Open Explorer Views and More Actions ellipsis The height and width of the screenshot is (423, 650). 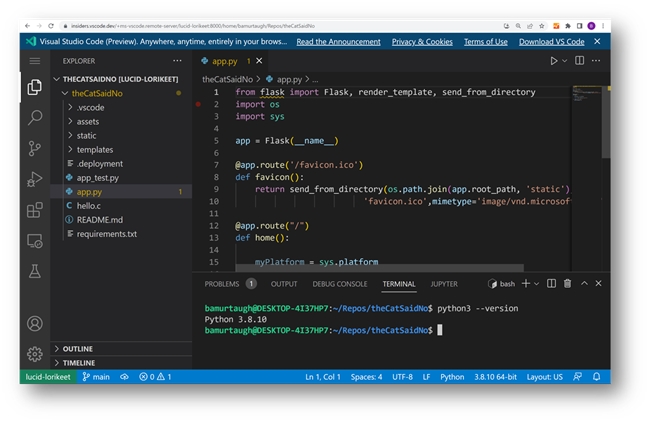click(177, 61)
